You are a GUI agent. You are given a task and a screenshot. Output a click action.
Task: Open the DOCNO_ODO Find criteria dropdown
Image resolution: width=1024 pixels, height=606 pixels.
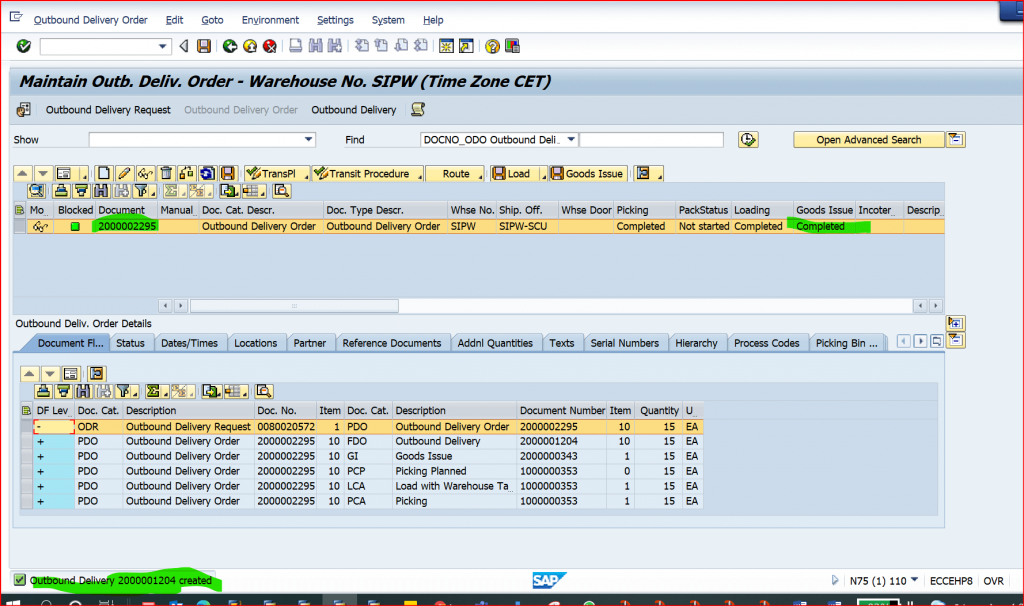pyautogui.click(x=571, y=140)
